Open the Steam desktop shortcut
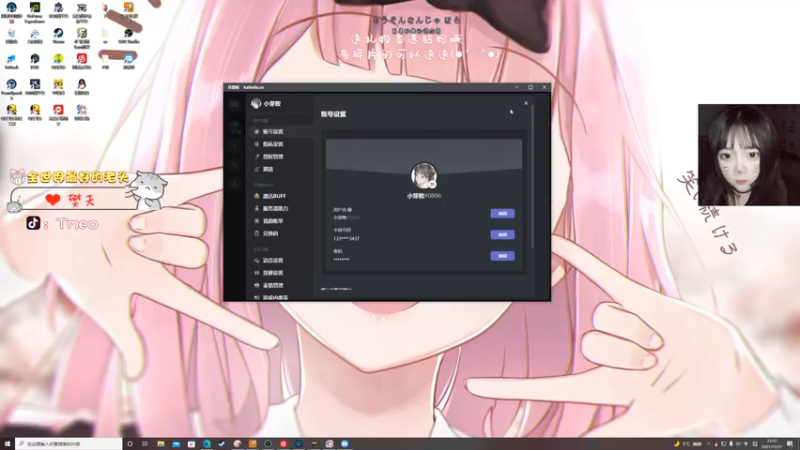800x450 pixels. 58,36
